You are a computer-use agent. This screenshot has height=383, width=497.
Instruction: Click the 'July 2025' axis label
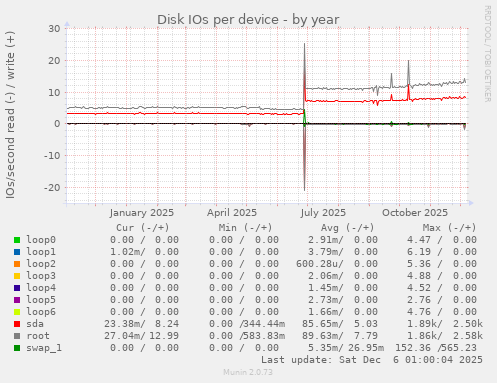(323, 213)
